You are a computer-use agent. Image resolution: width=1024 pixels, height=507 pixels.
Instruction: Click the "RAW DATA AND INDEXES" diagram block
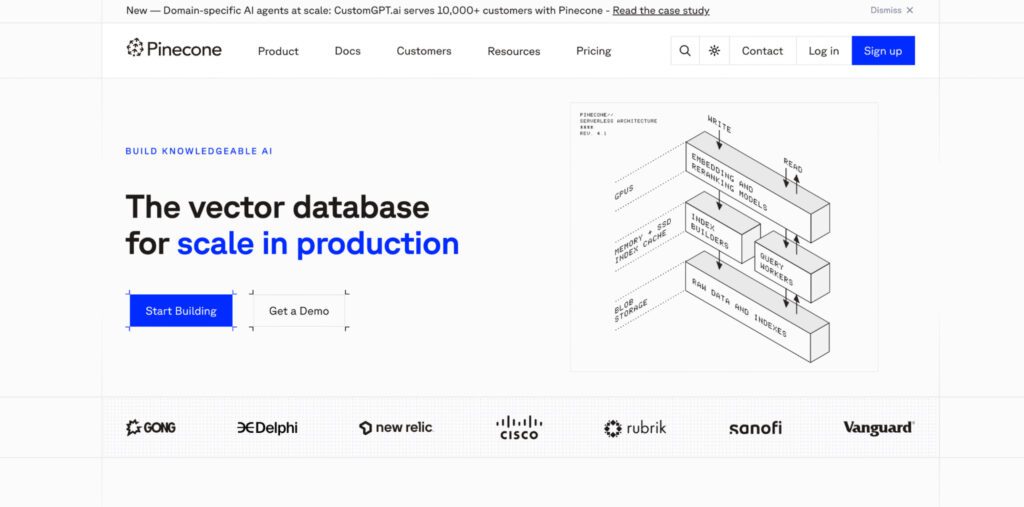click(758, 306)
